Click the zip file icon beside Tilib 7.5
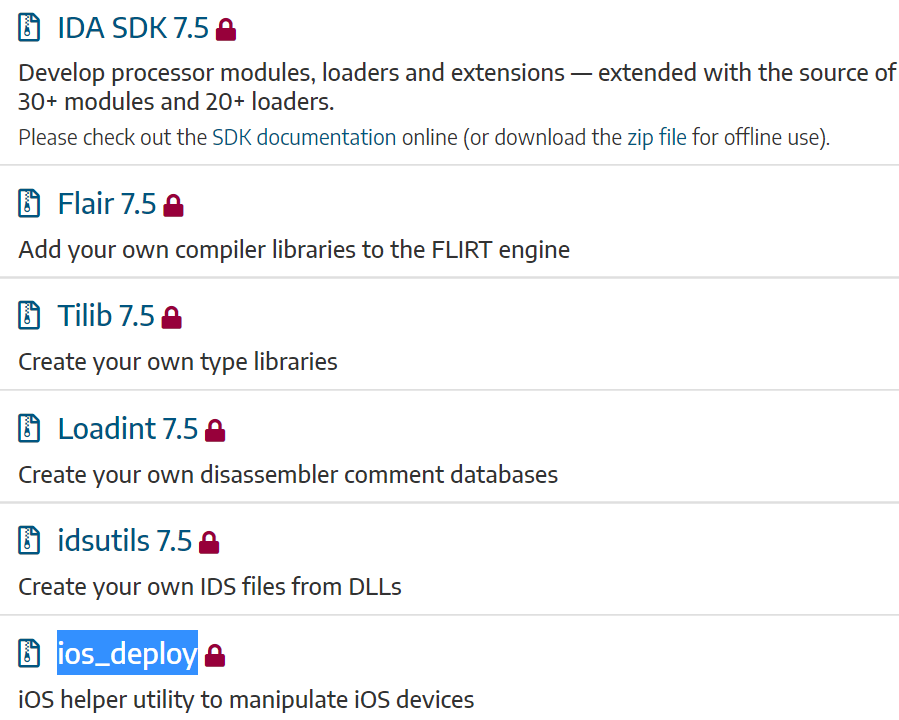Screen dimensions: 899x720 [30, 316]
